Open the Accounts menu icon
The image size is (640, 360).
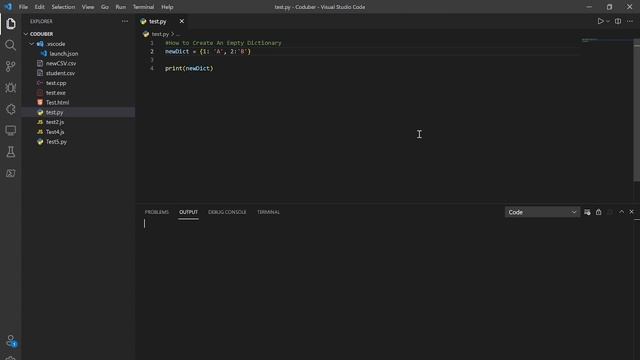click(11, 340)
